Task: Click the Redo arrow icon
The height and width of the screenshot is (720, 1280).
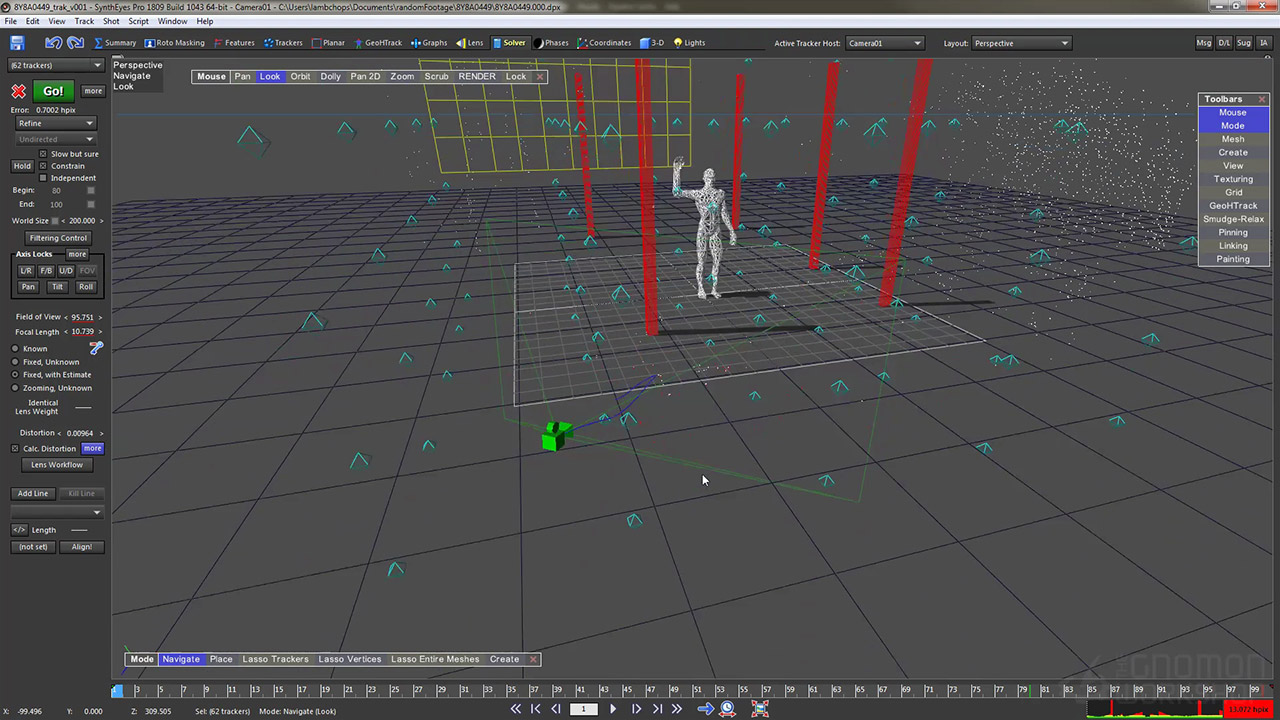Action: [76, 43]
